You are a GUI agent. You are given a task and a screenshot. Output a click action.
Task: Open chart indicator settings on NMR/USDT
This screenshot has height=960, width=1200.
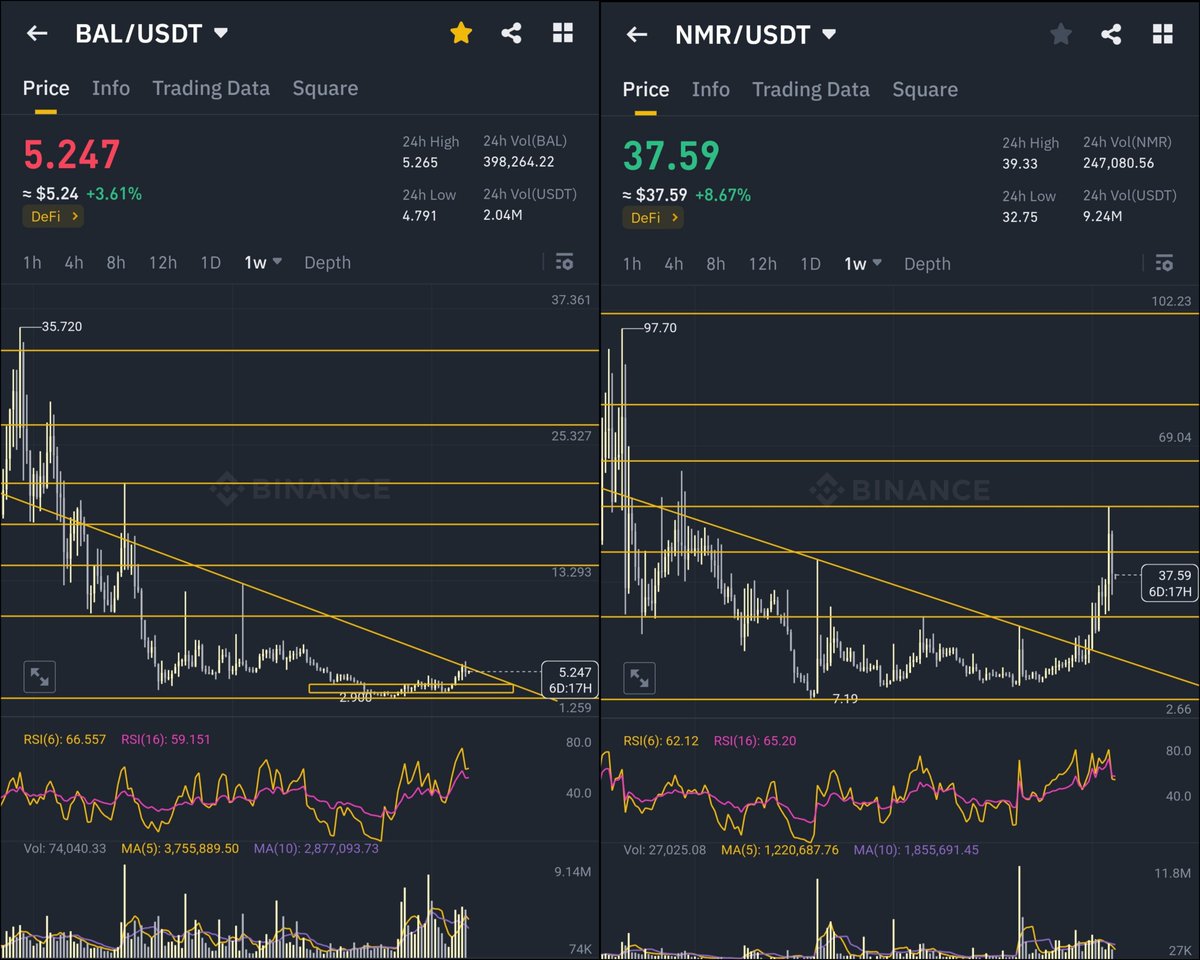tap(1164, 263)
